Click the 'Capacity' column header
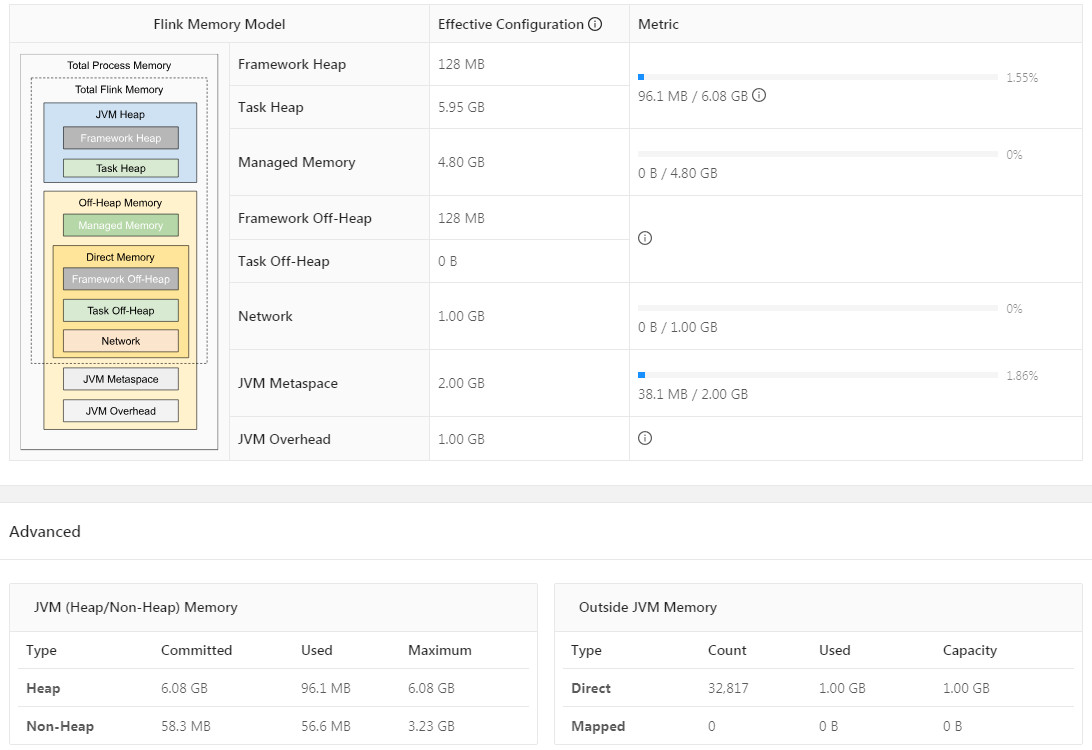 coord(970,650)
